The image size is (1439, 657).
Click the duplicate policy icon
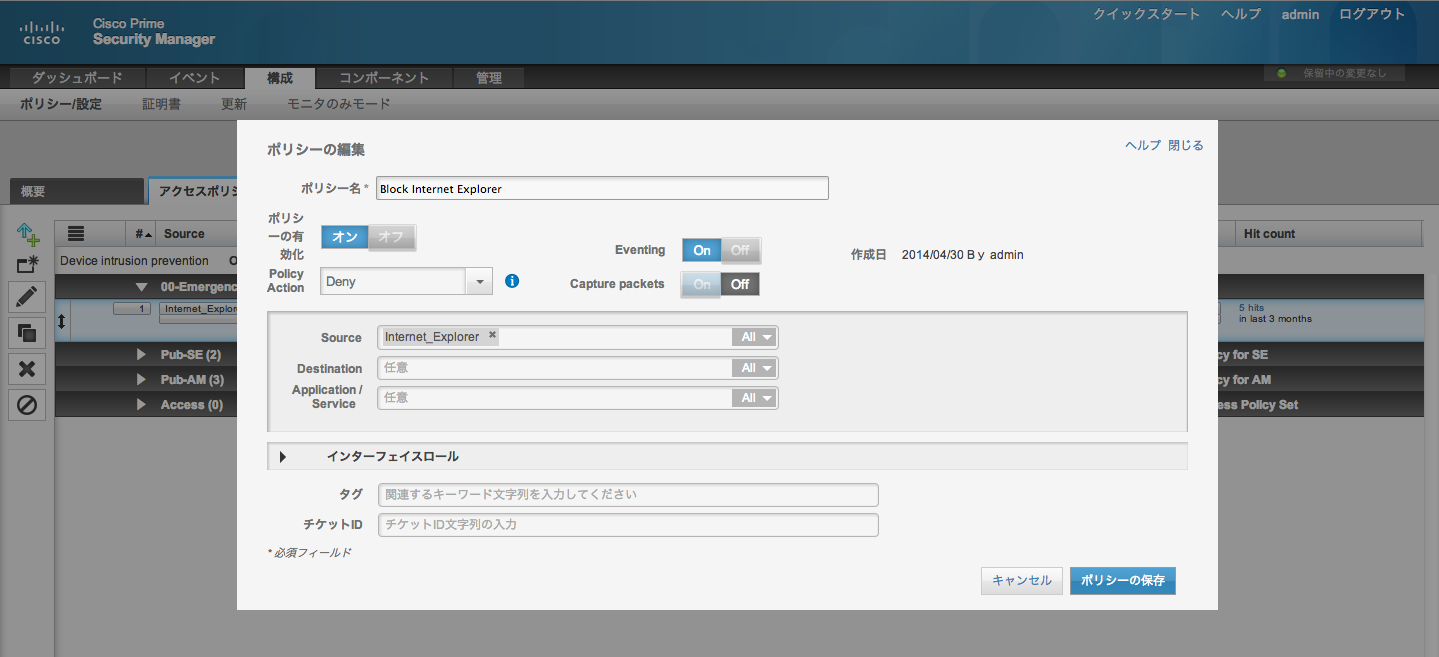[x=27, y=333]
